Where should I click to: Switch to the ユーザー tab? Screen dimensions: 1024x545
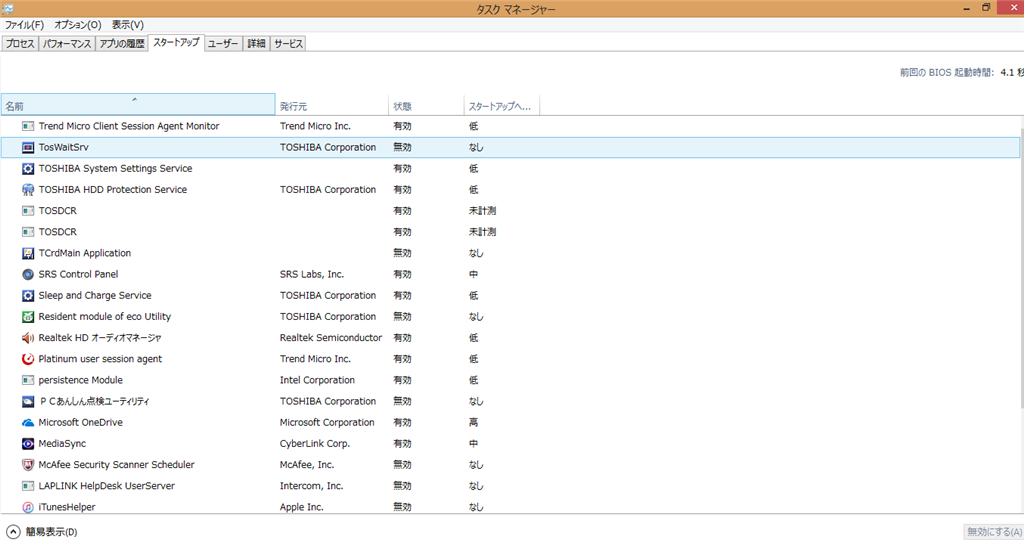coord(223,44)
